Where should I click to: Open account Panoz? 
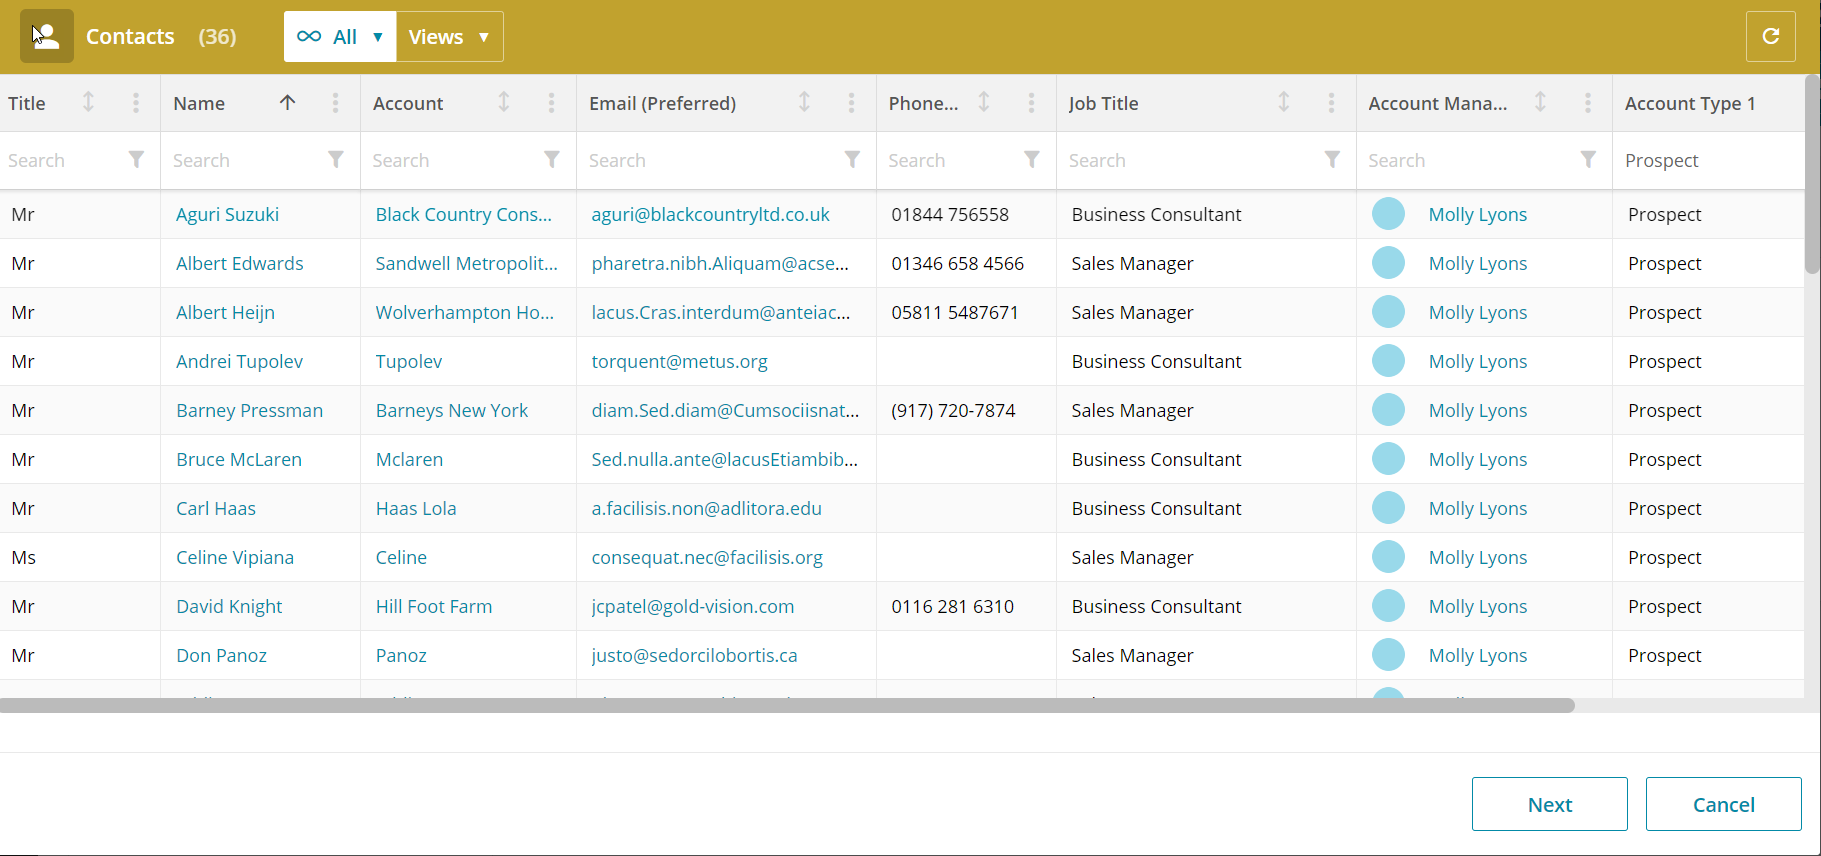coord(401,655)
